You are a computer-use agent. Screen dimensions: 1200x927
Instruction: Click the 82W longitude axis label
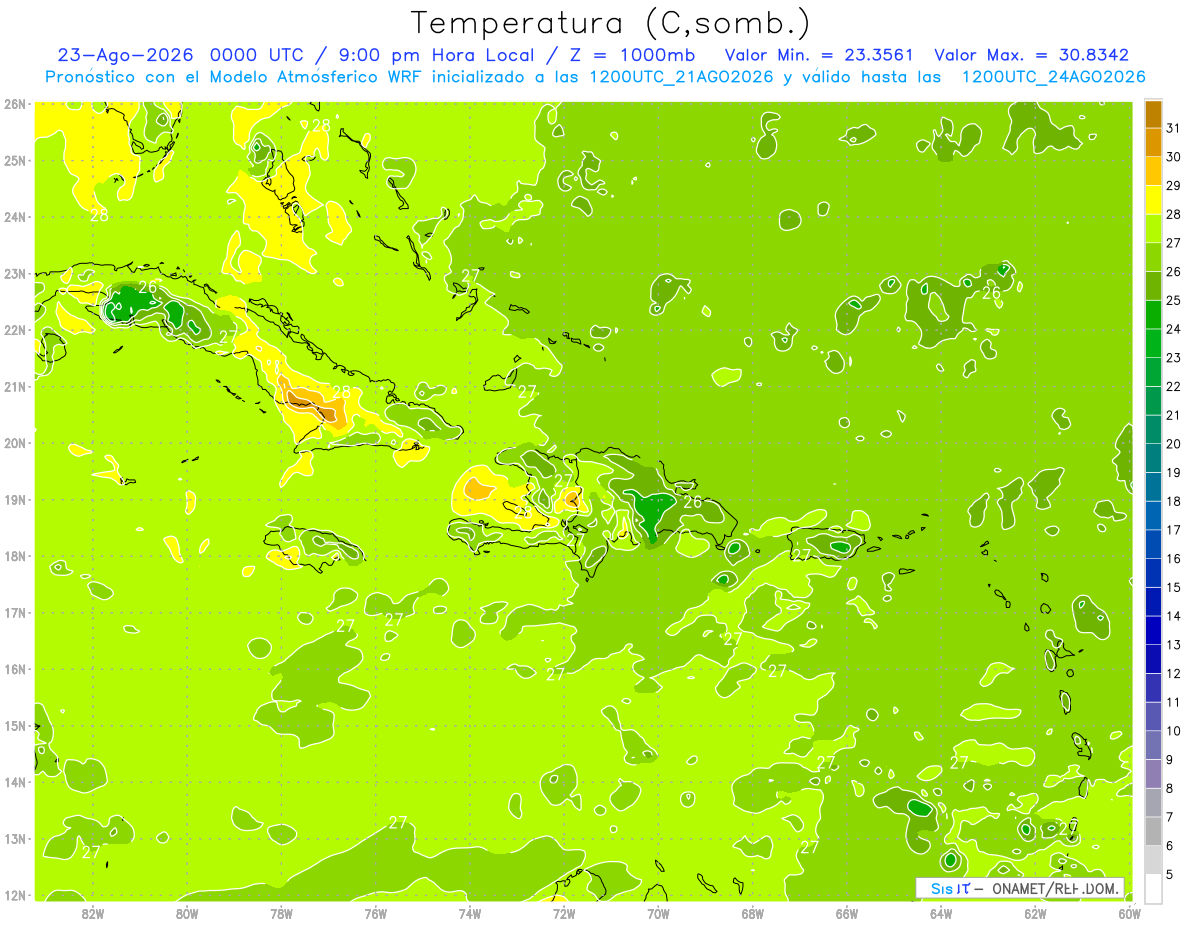tap(93, 913)
